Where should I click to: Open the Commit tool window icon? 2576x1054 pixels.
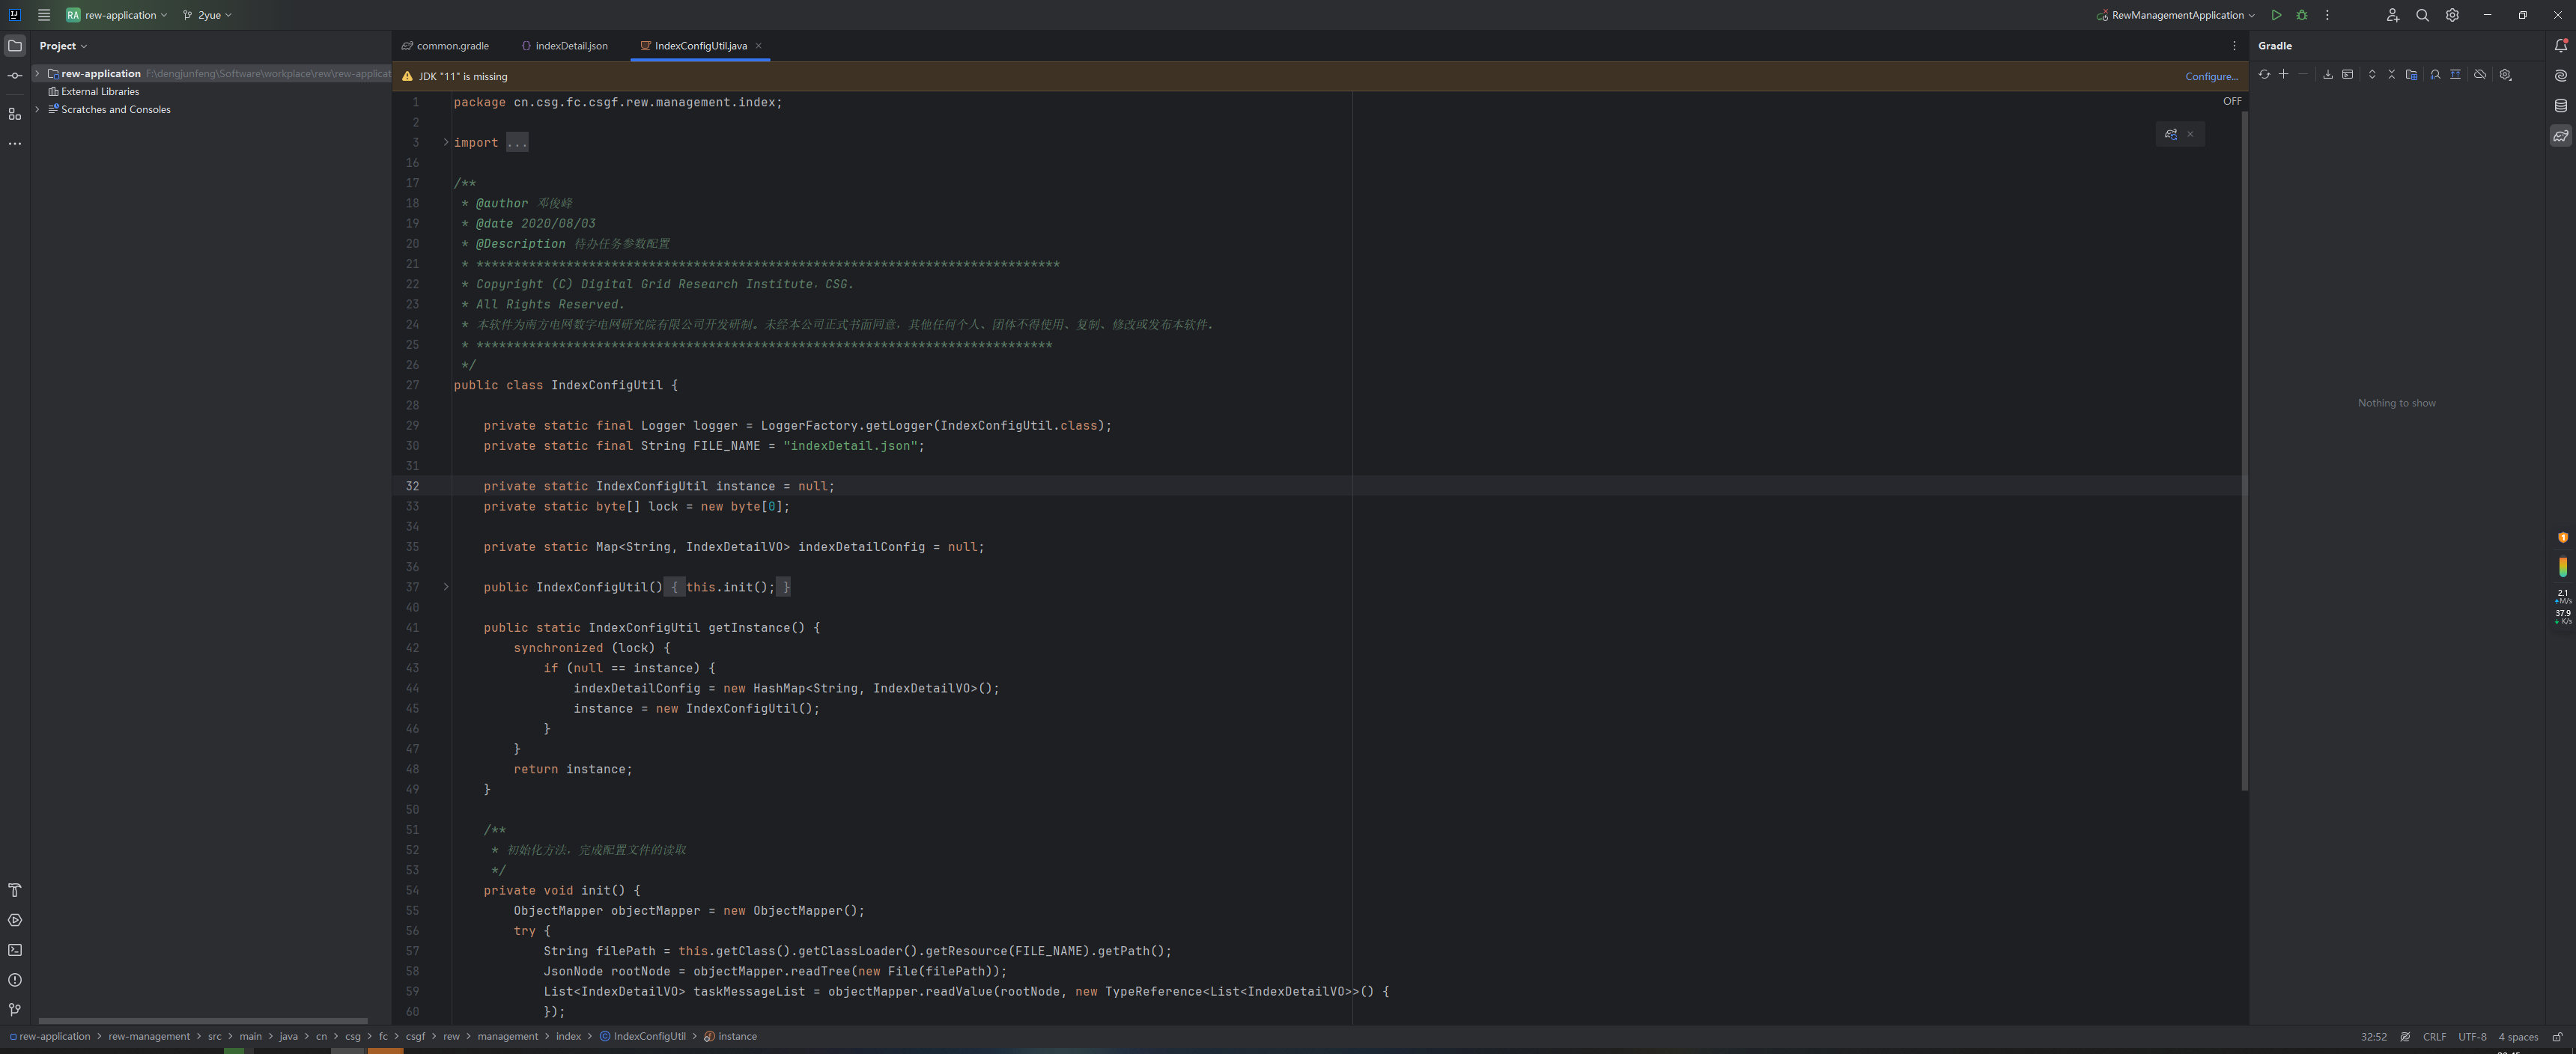coord(15,76)
